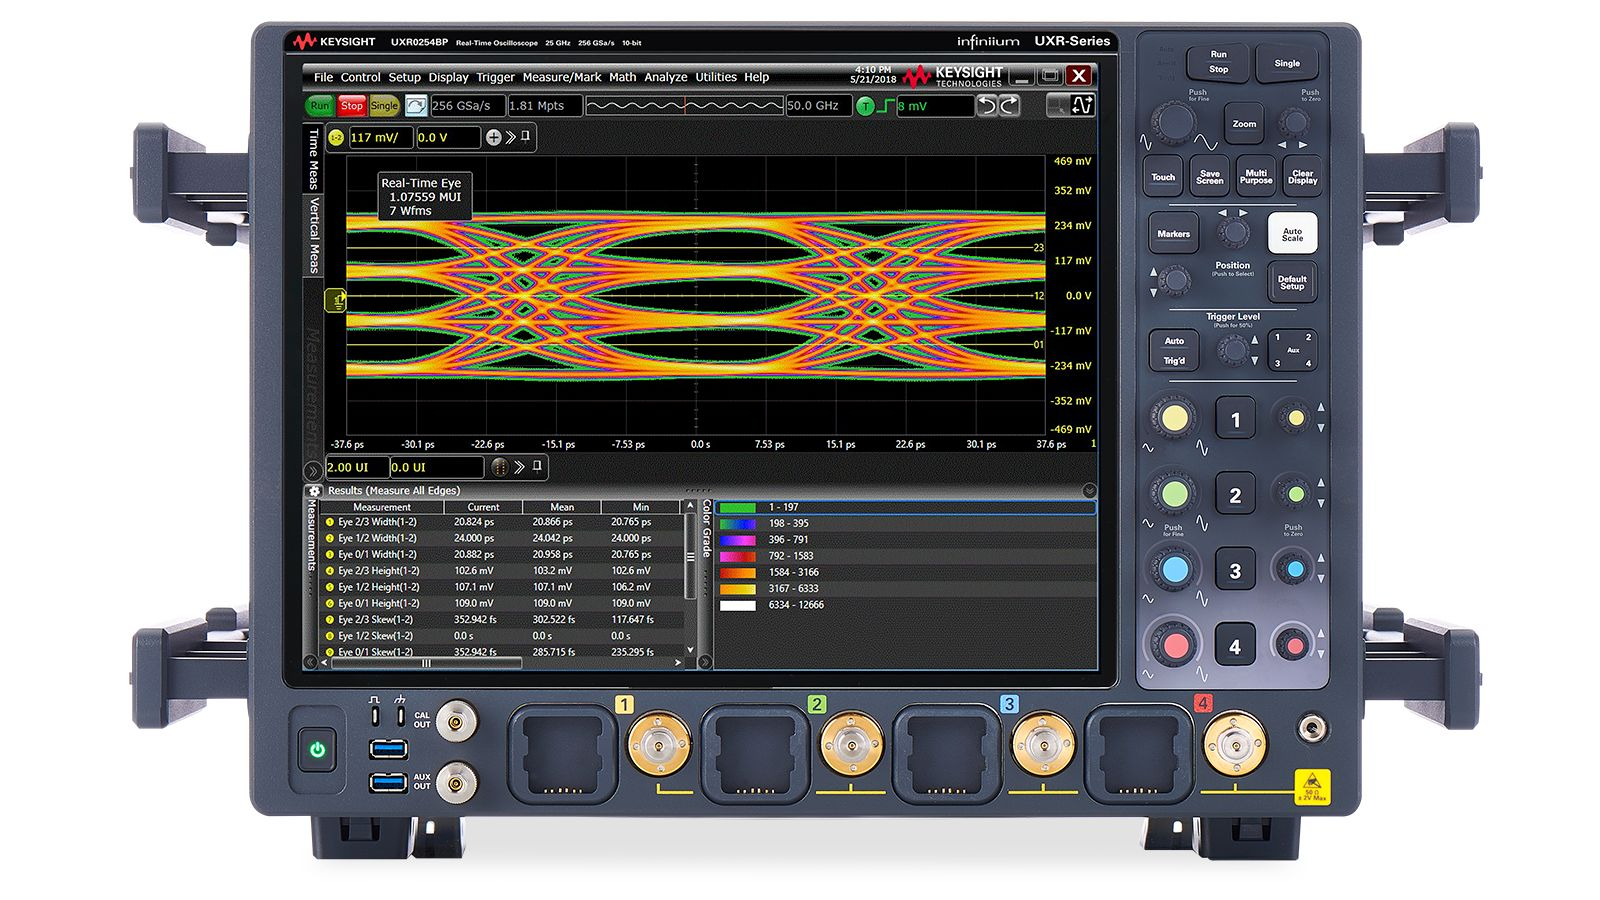Screen dimensions: 1600x900
Task: Open the Time Meas side tab
Action: coord(314,158)
